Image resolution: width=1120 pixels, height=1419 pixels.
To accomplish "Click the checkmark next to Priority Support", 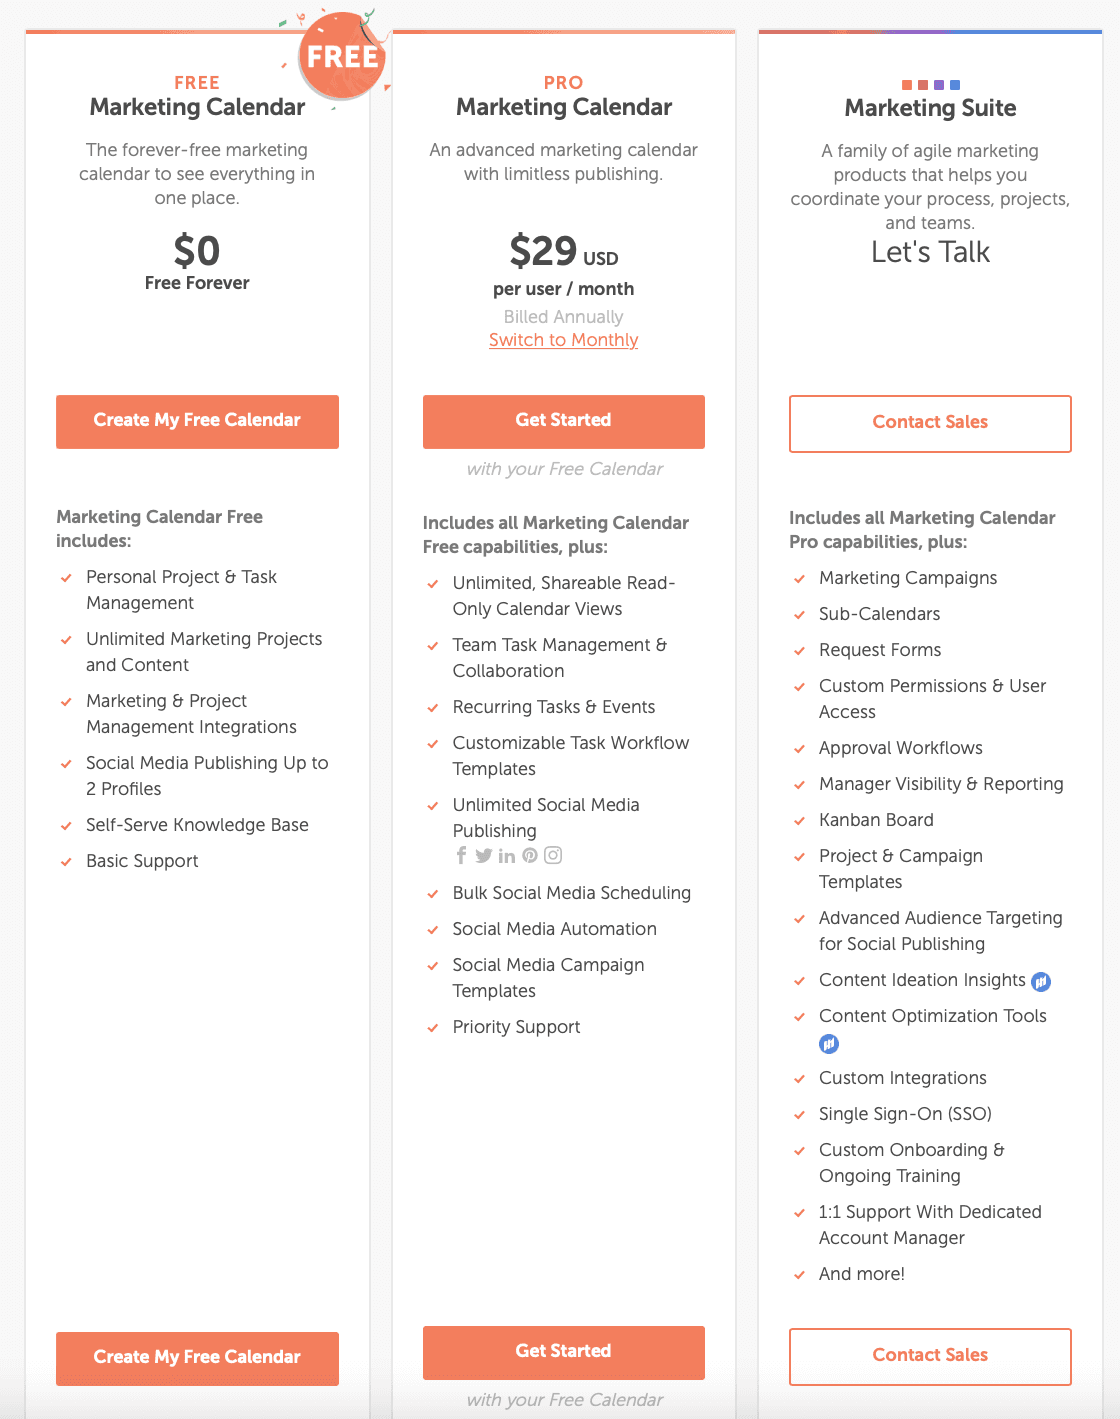I will click(x=433, y=1028).
